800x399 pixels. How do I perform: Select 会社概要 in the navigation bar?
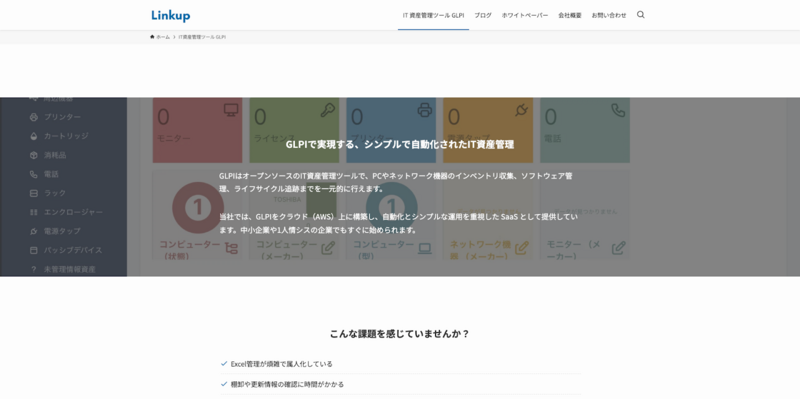point(569,15)
